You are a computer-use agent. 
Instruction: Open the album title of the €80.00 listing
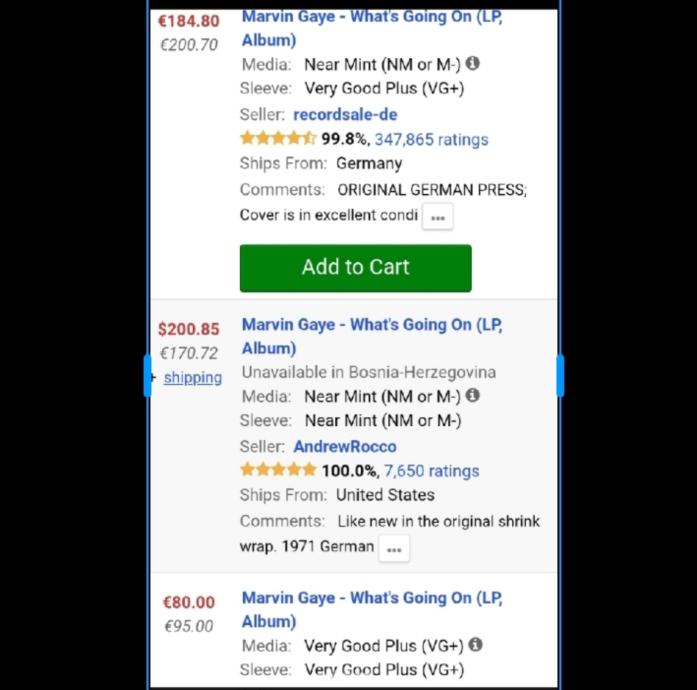[372, 609]
